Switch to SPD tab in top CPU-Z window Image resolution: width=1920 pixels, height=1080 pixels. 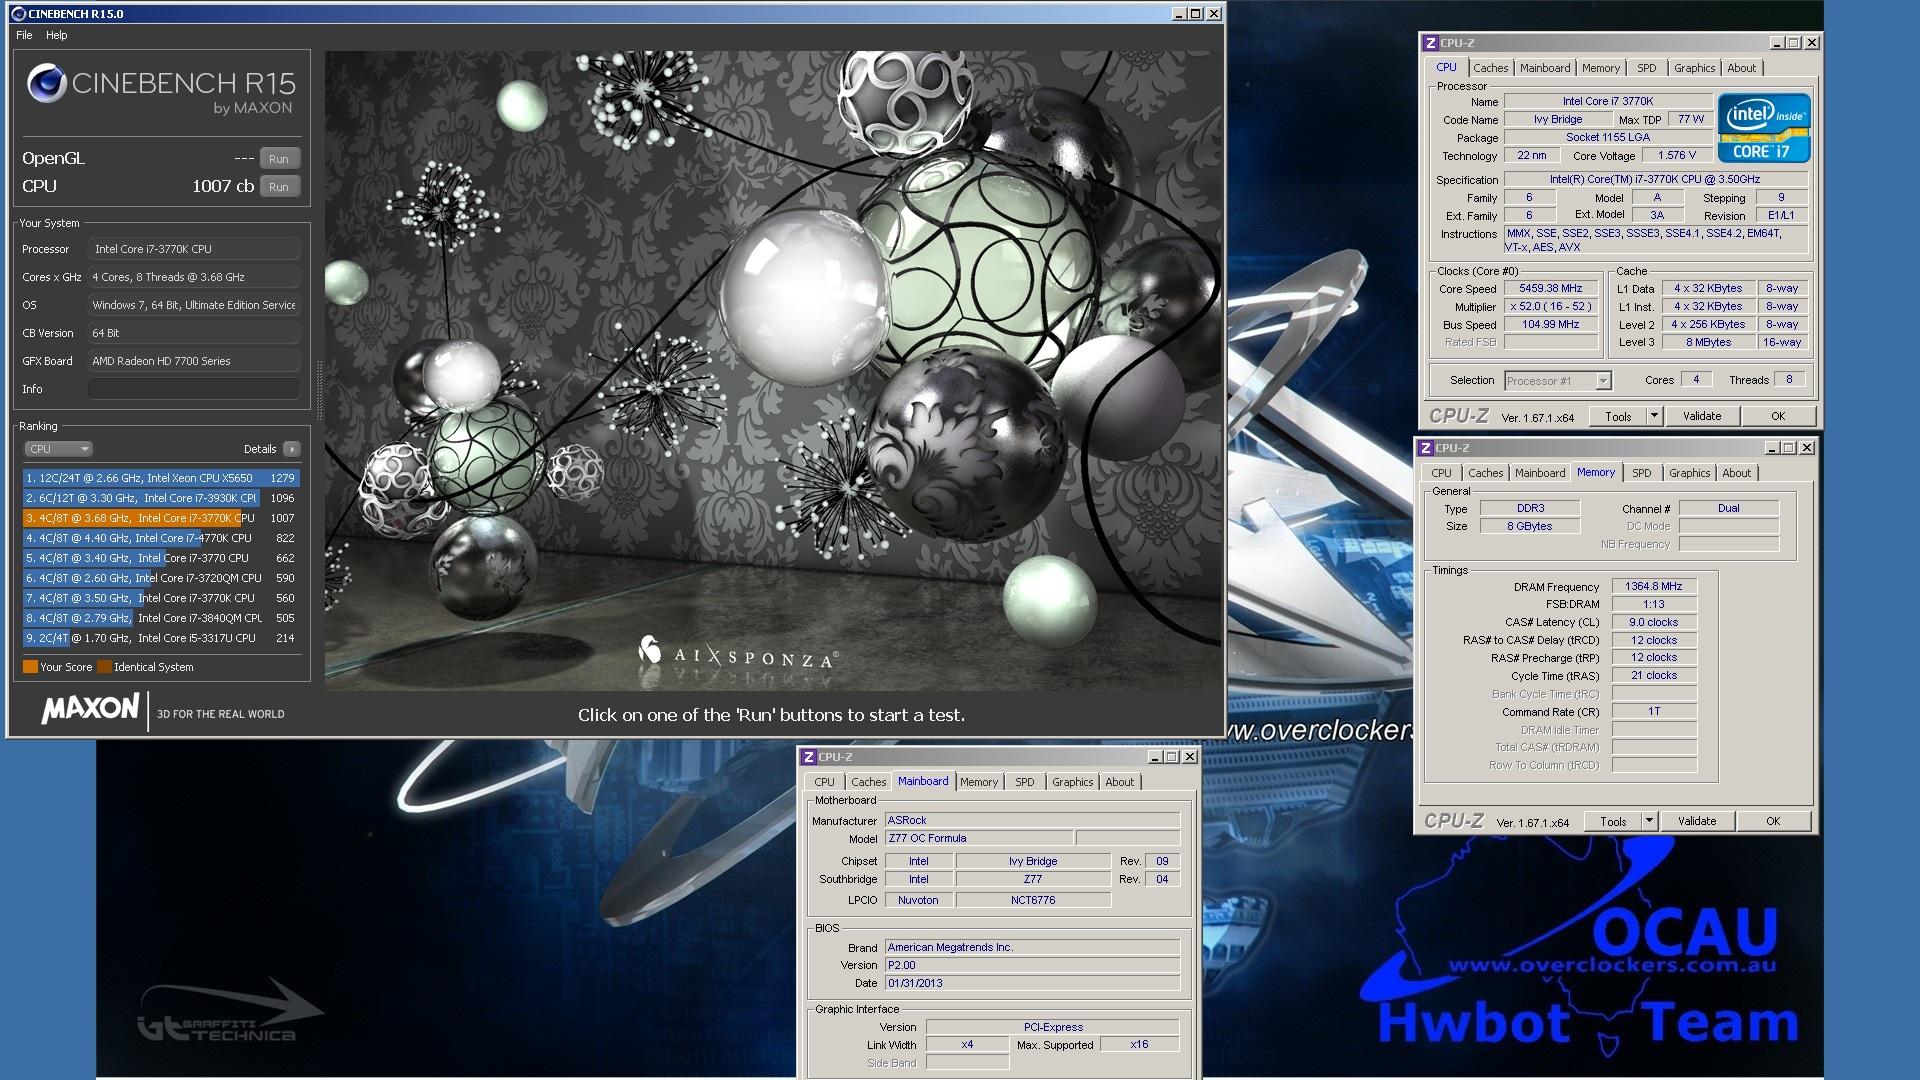pyautogui.click(x=1647, y=68)
